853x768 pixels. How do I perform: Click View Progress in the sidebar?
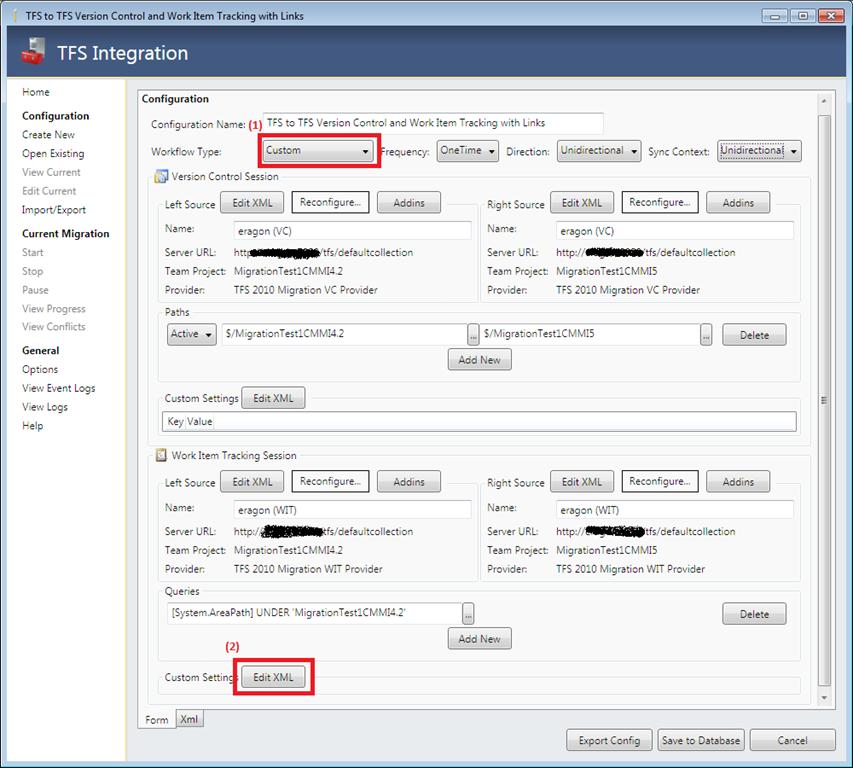pyautogui.click(x=54, y=308)
